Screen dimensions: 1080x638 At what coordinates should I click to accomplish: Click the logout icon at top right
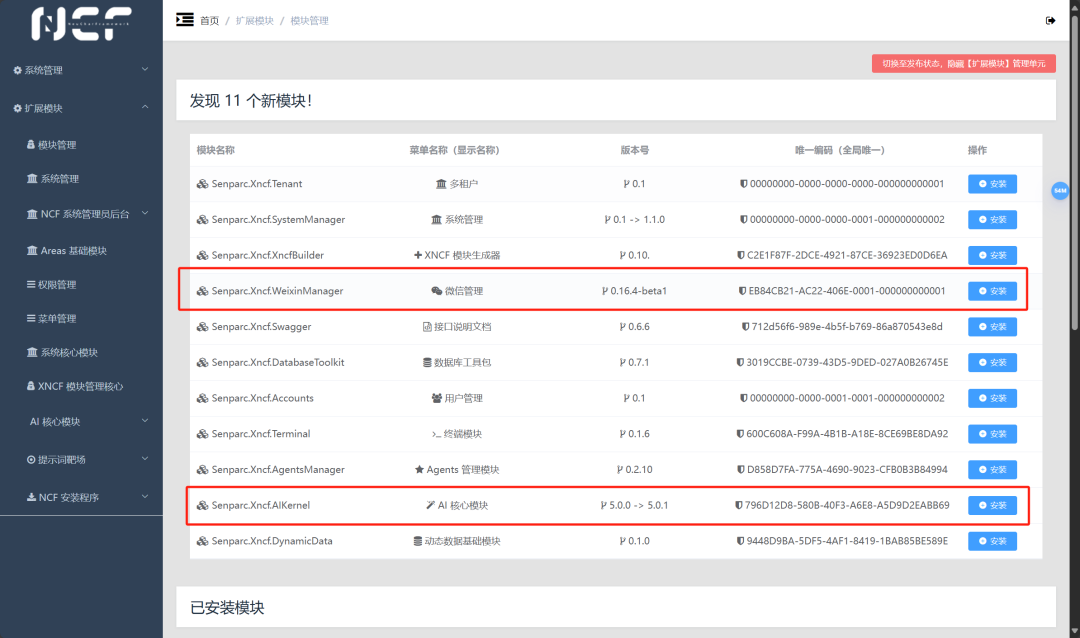(x=1050, y=21)
